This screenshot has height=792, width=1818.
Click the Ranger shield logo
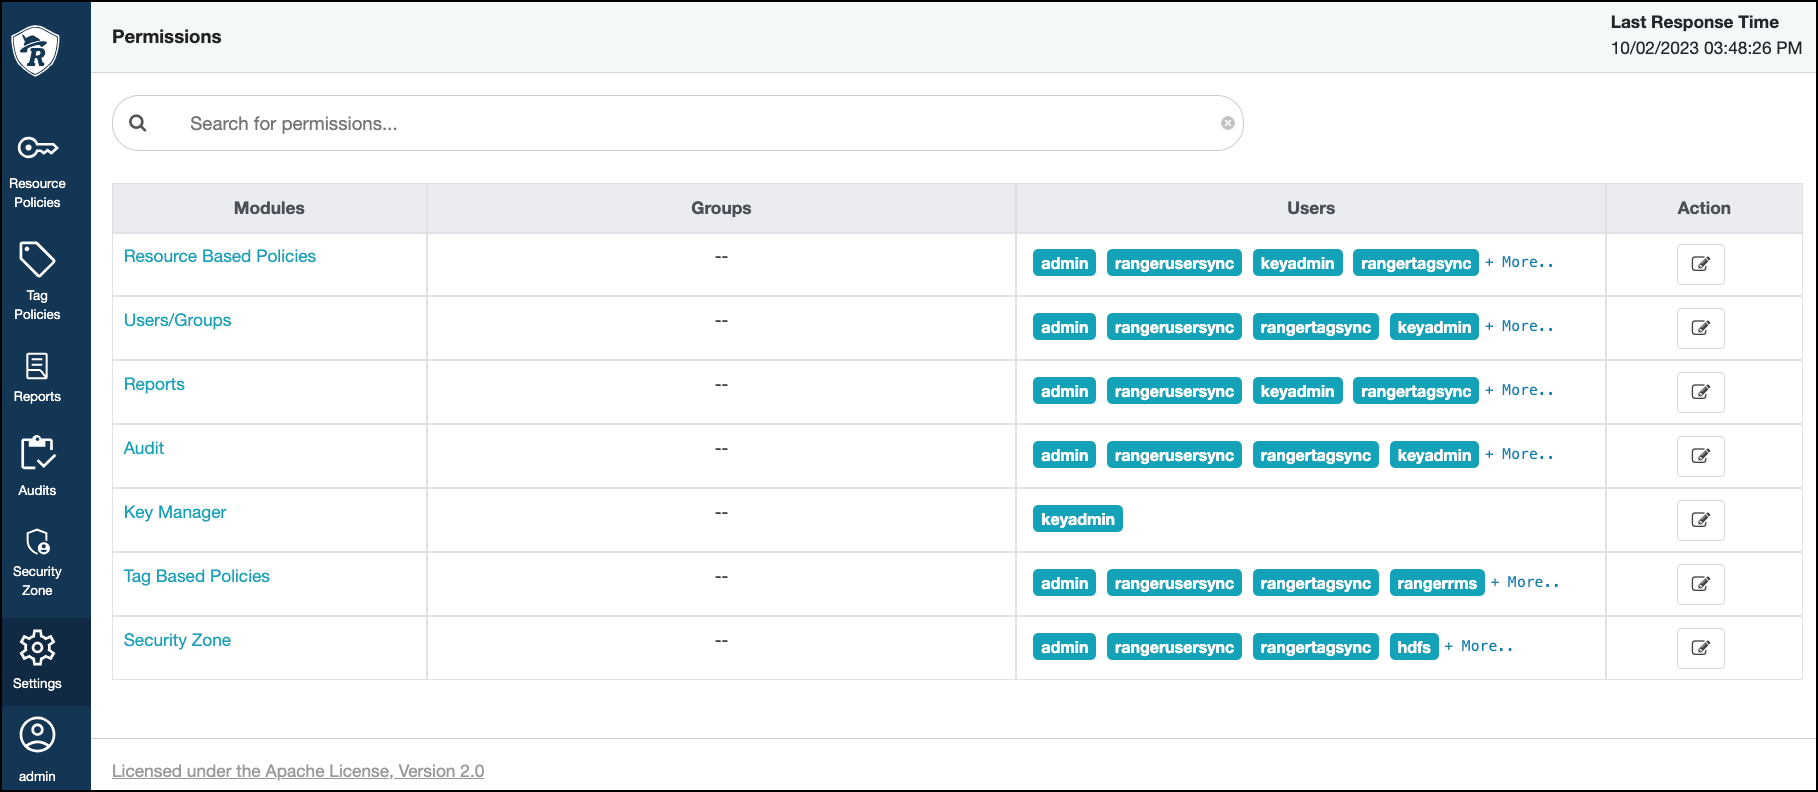click(36, 49)
